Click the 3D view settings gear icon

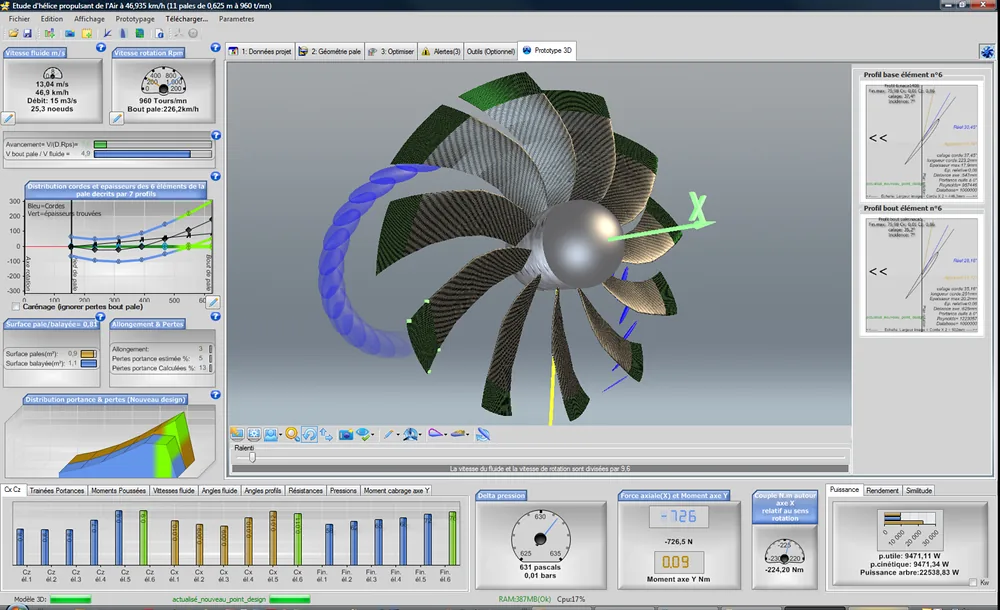click(x=254, y=434)
